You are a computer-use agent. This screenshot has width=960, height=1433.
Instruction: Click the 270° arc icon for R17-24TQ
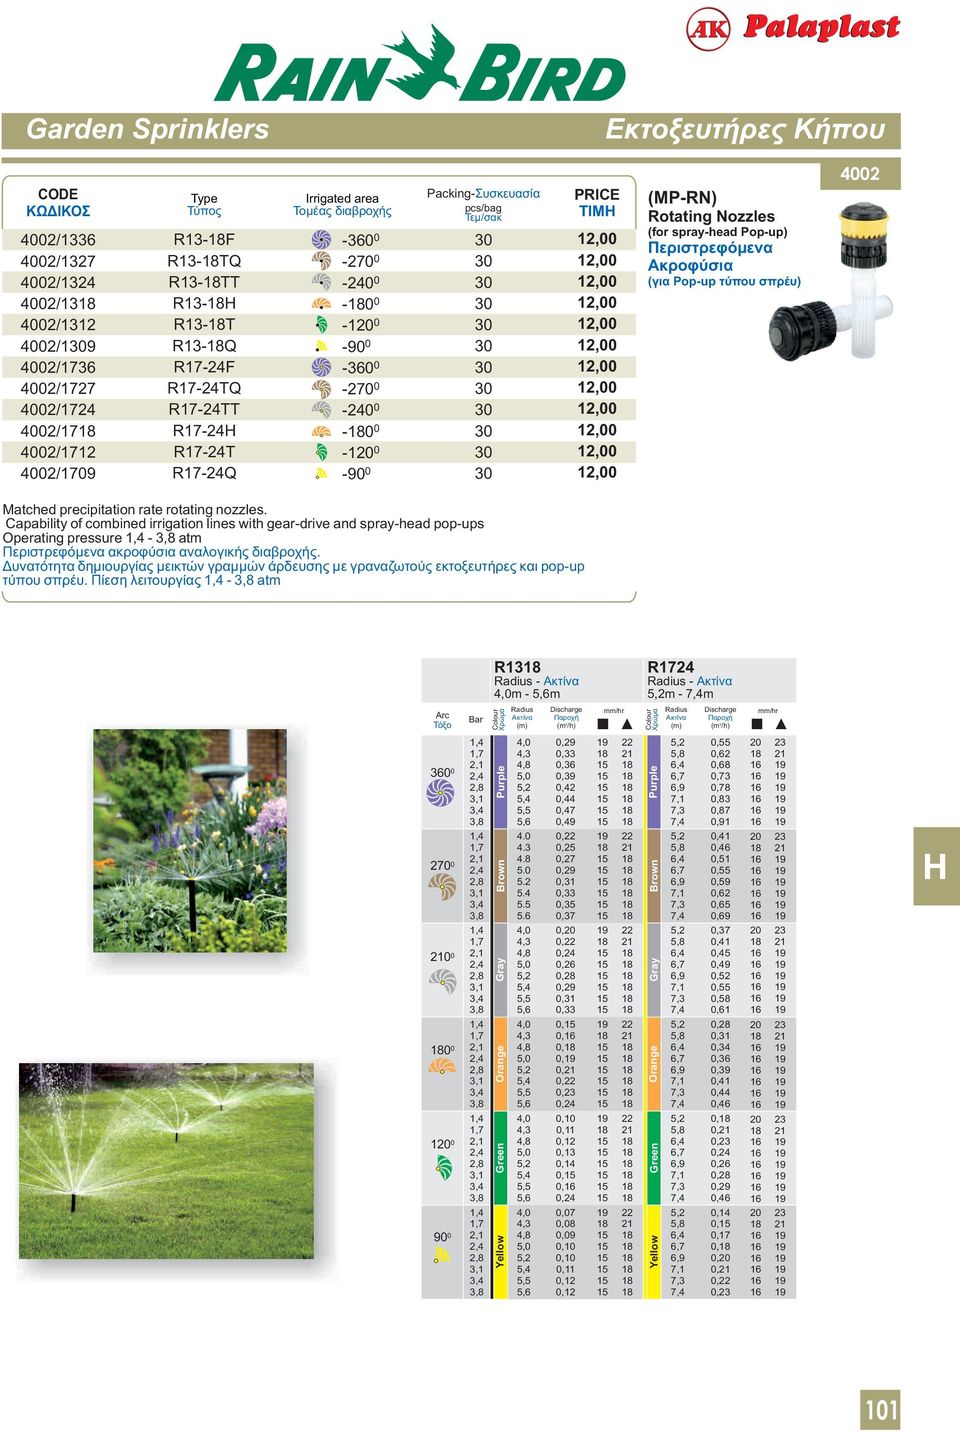pos(321,388)
